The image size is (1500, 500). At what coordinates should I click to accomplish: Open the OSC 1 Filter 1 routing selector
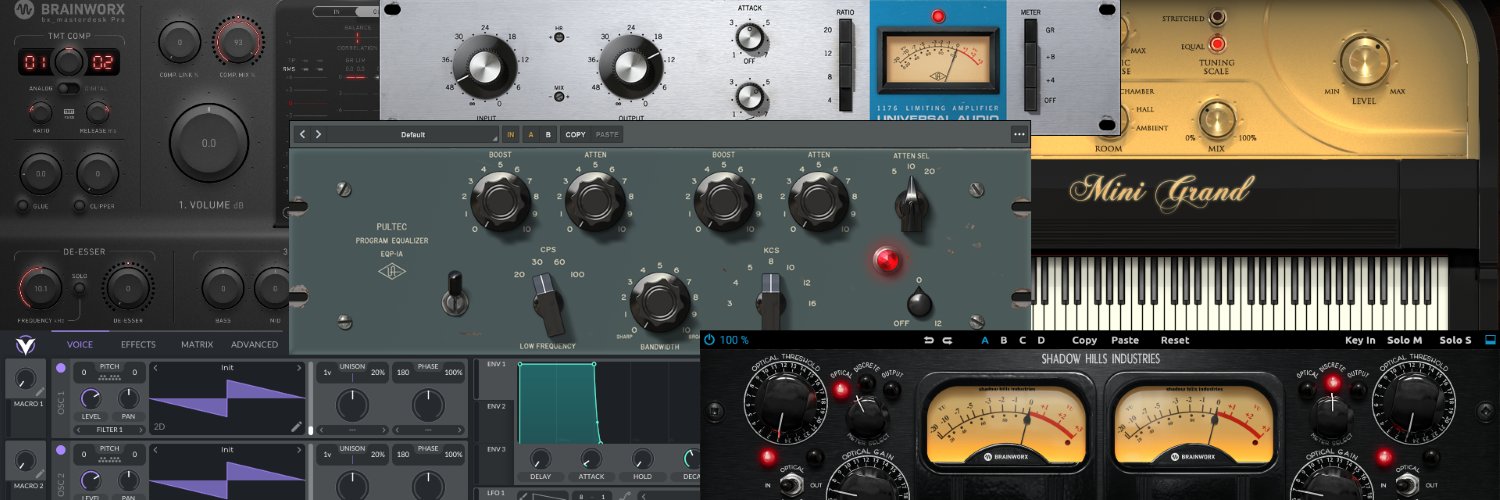tap(110, 429)
